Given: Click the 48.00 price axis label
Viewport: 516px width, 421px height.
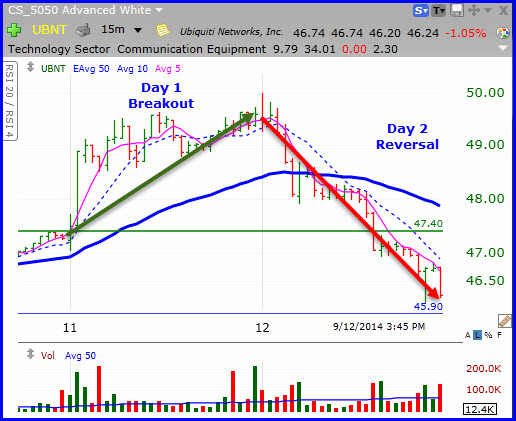Looking at the screenshot, I should point(485,198).
